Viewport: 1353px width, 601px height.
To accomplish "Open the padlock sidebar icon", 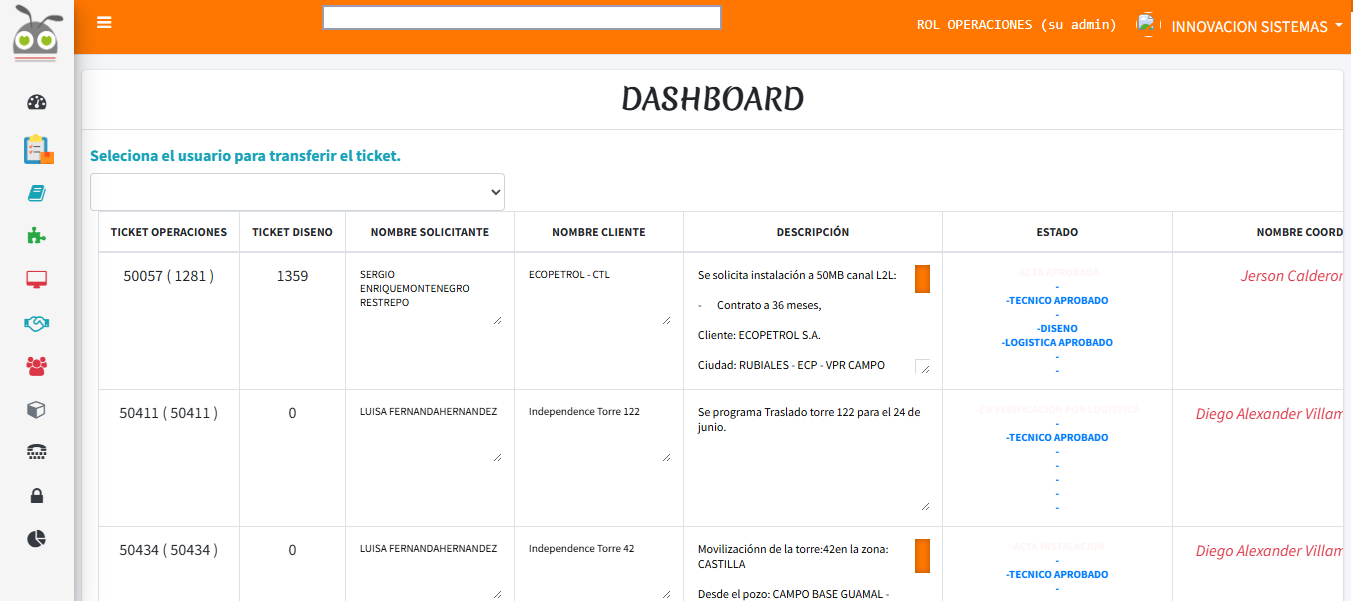I will click(x=37, y=496).
